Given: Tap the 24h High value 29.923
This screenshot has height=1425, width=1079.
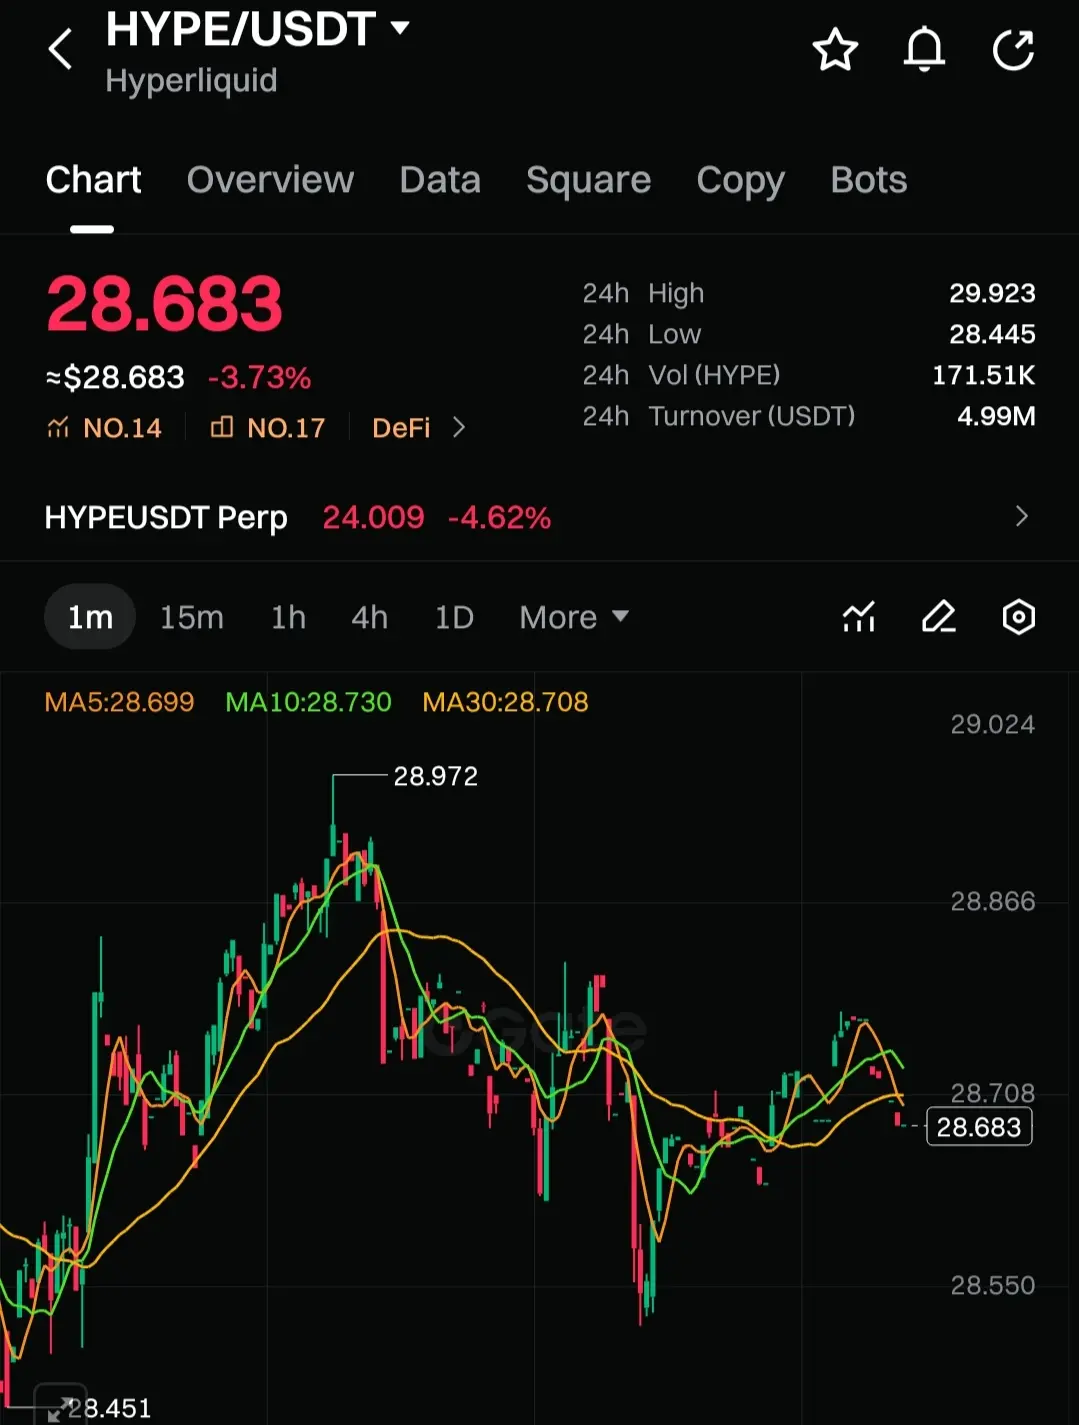Looking at the screenshot, I should 992,293.
